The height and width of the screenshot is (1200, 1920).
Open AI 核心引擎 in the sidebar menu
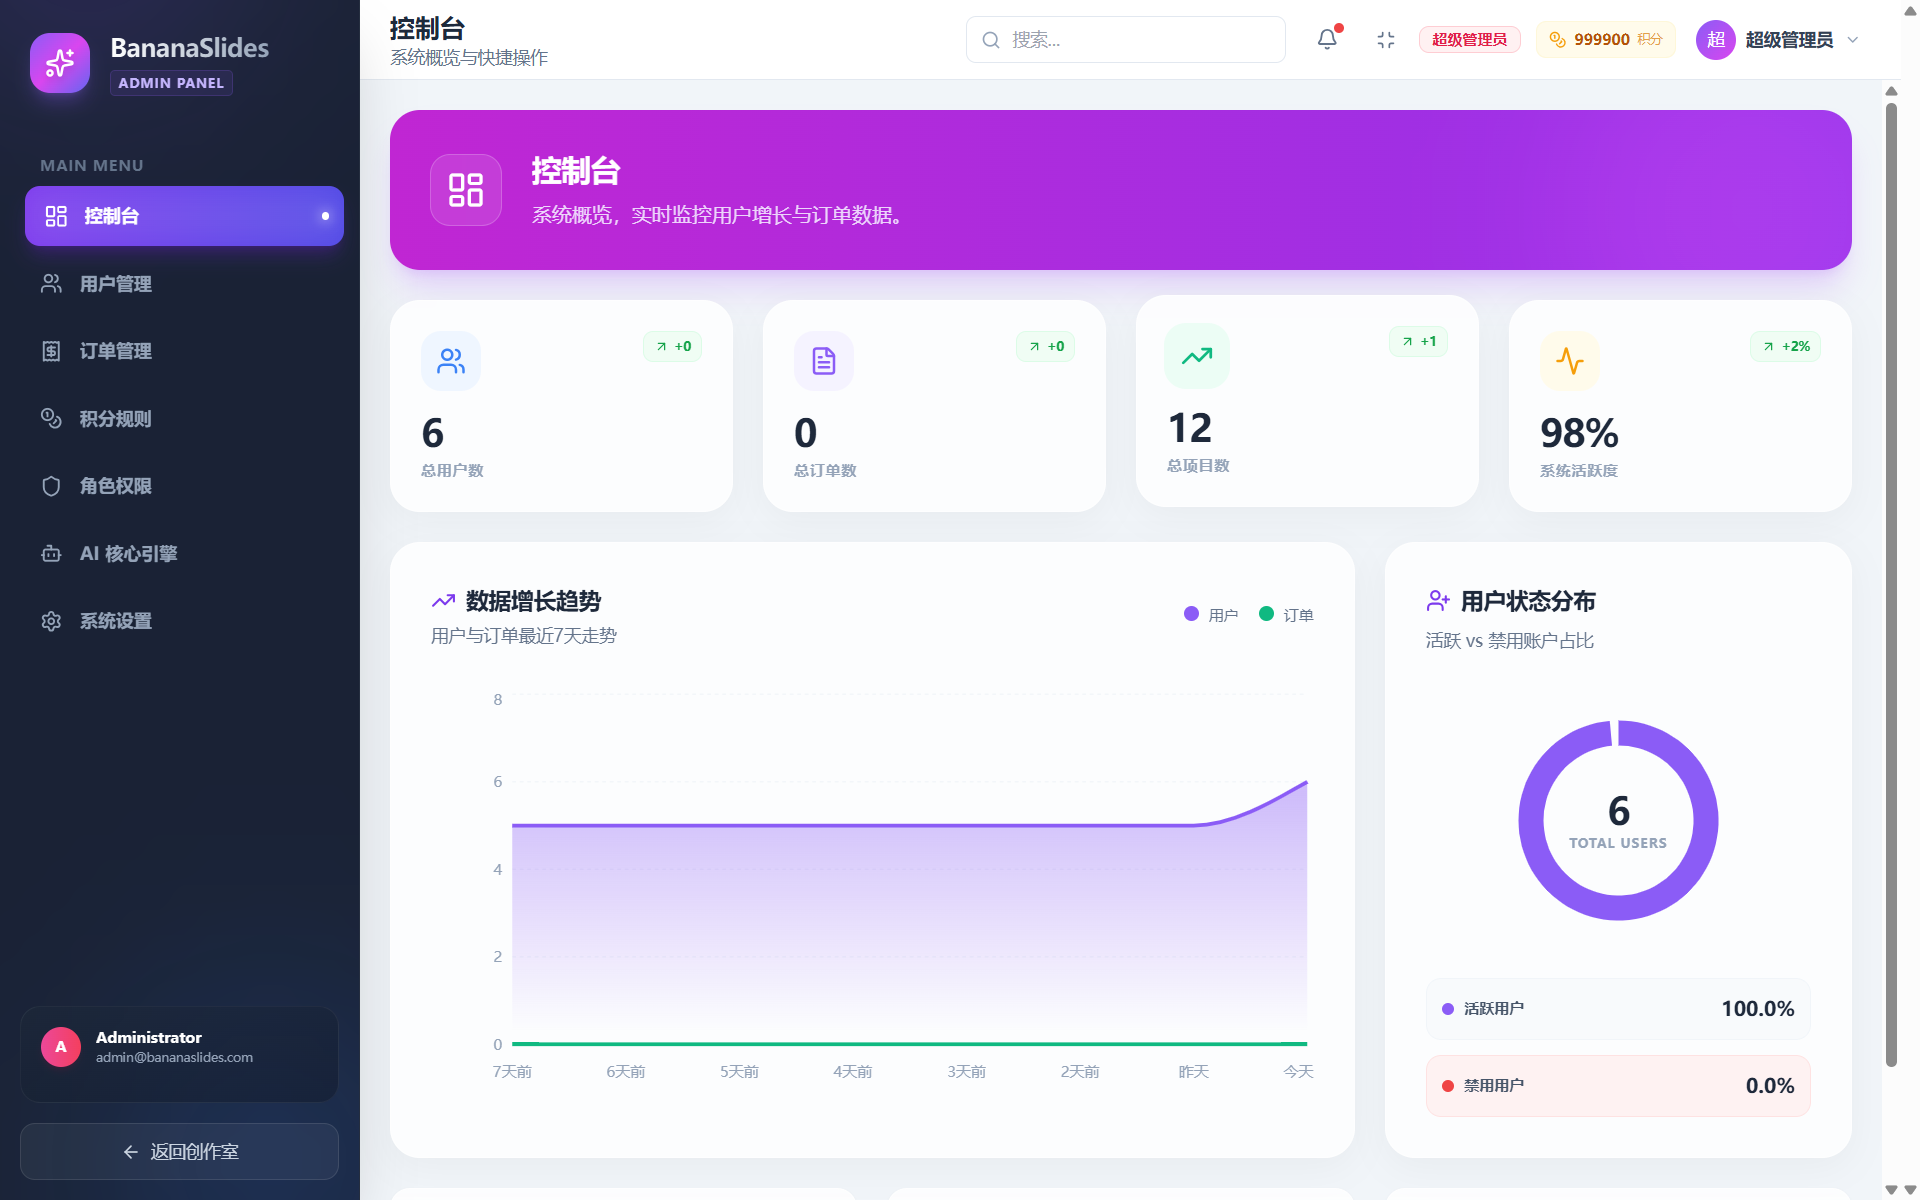pyautogui.click(x=184, y=553)
